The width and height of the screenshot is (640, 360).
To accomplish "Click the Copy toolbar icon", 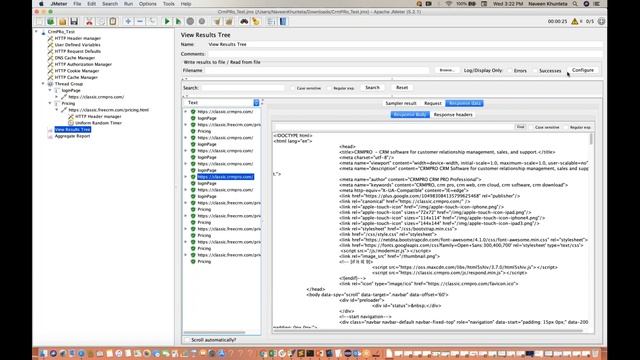I will (x=101, y=21).
